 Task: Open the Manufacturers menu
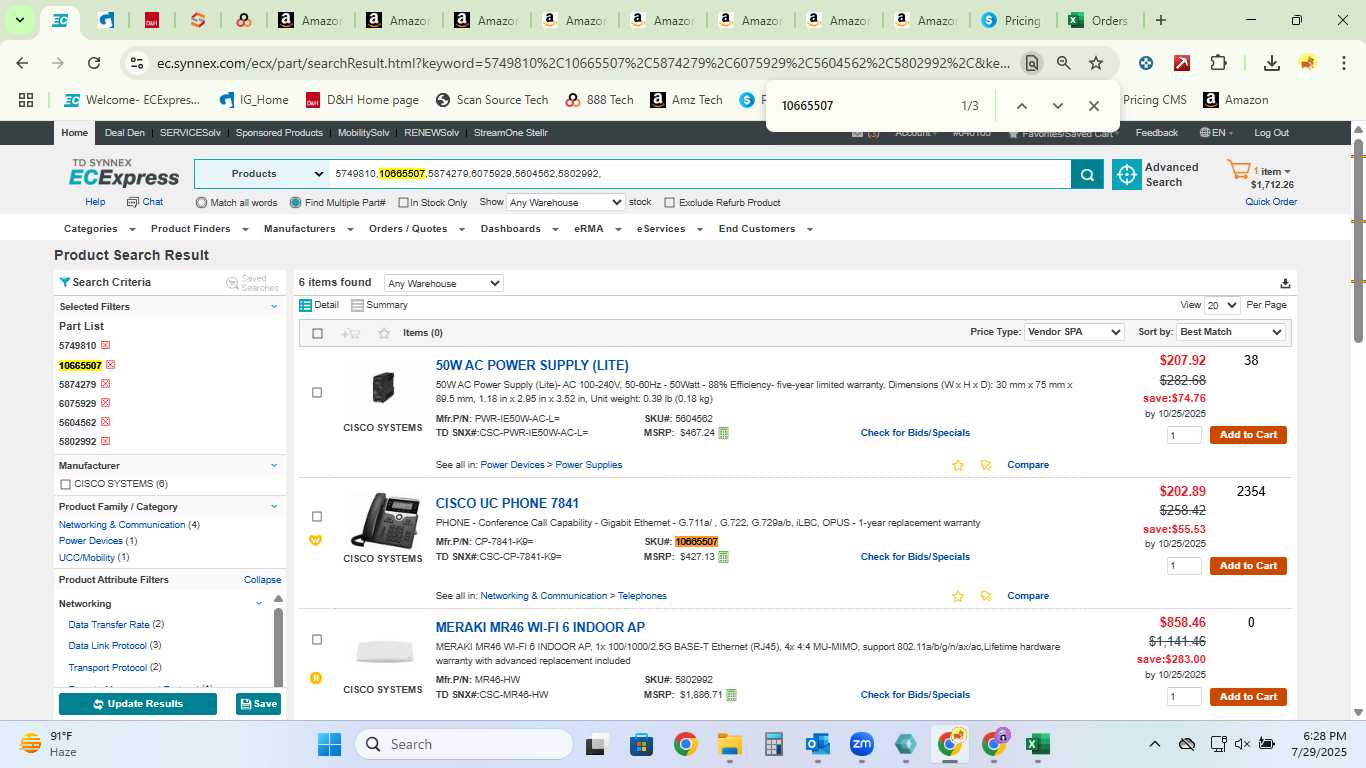click(x=308, y=229)
